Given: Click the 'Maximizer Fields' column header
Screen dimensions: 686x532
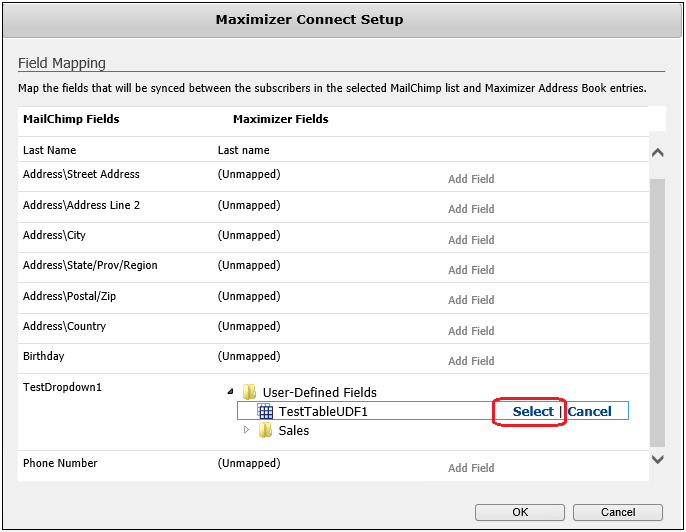Looking at the screenshot, I should tap(280, 119).
